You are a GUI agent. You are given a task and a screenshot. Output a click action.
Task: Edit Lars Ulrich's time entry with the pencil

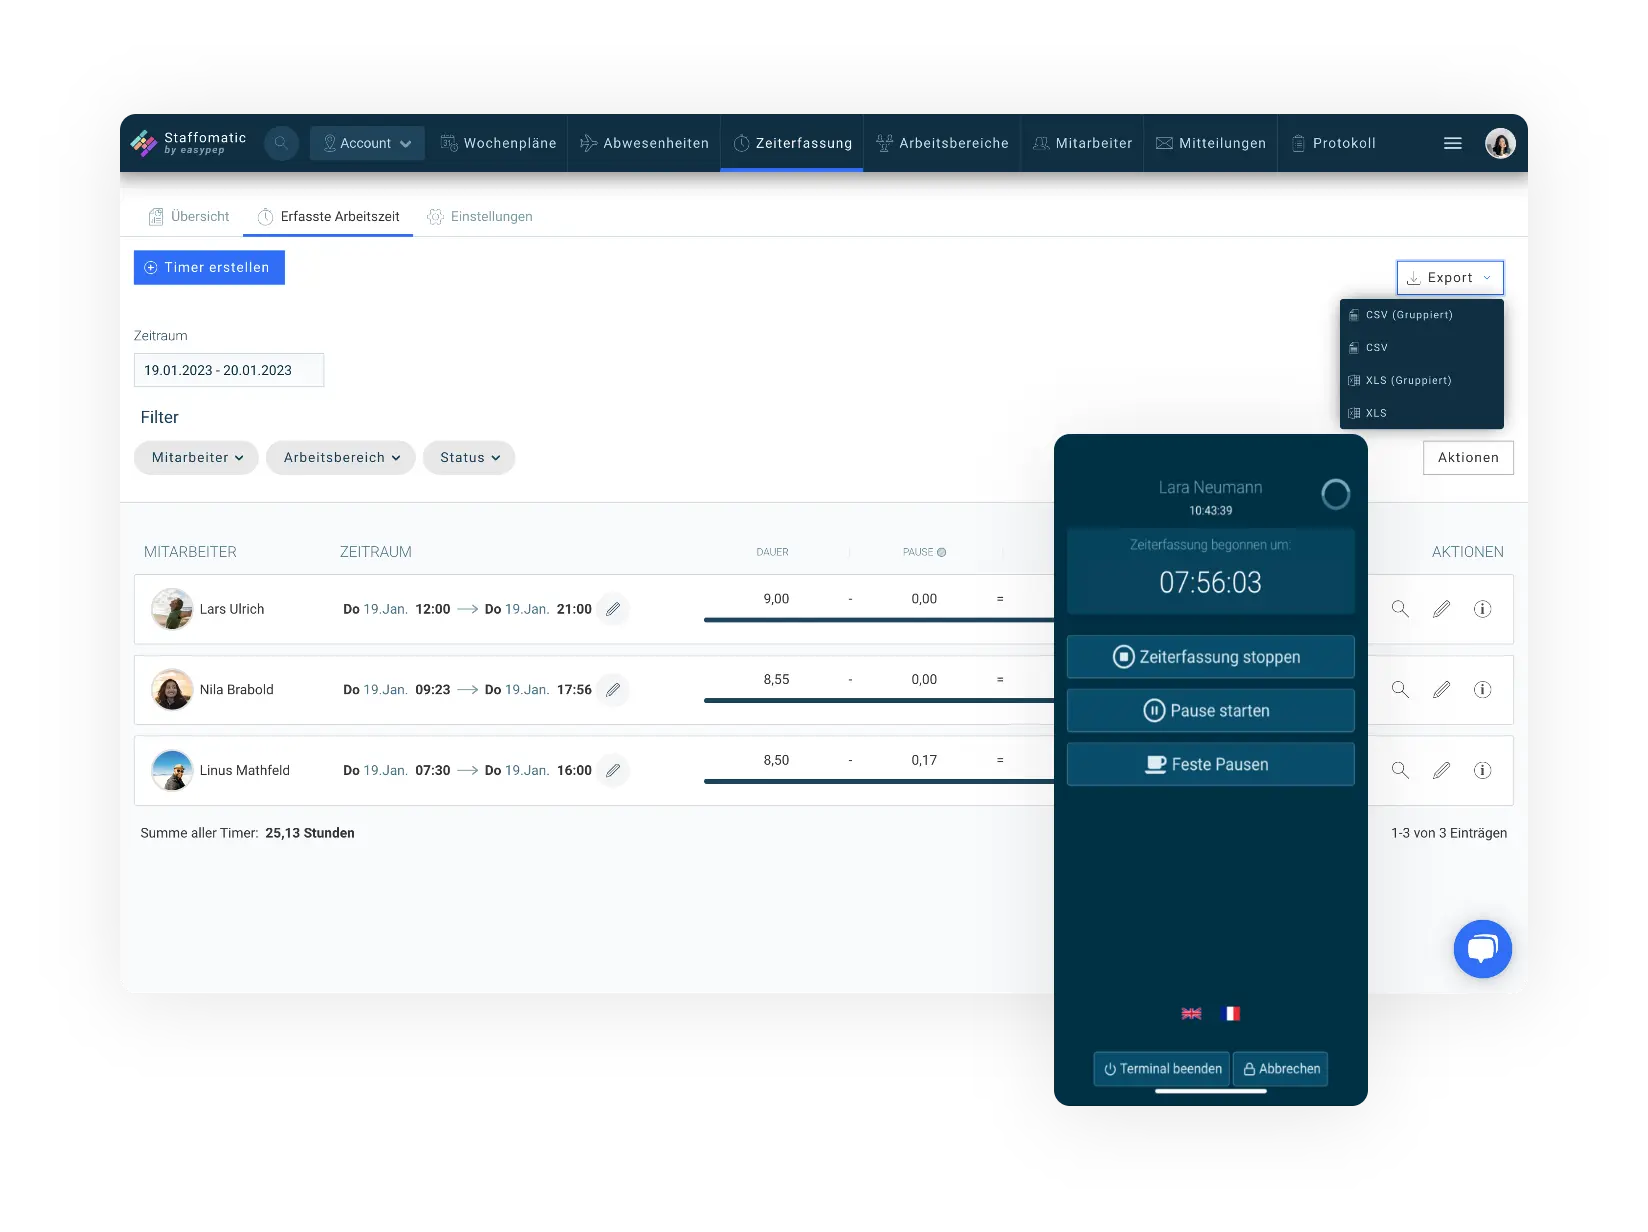pos(613,609)
